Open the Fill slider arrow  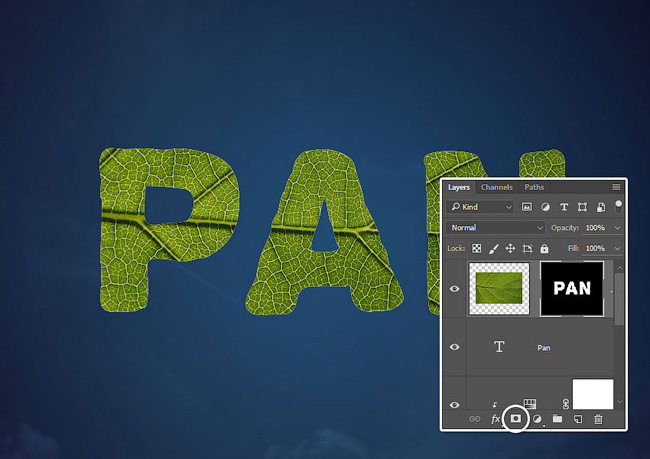(x=617, y=248)
